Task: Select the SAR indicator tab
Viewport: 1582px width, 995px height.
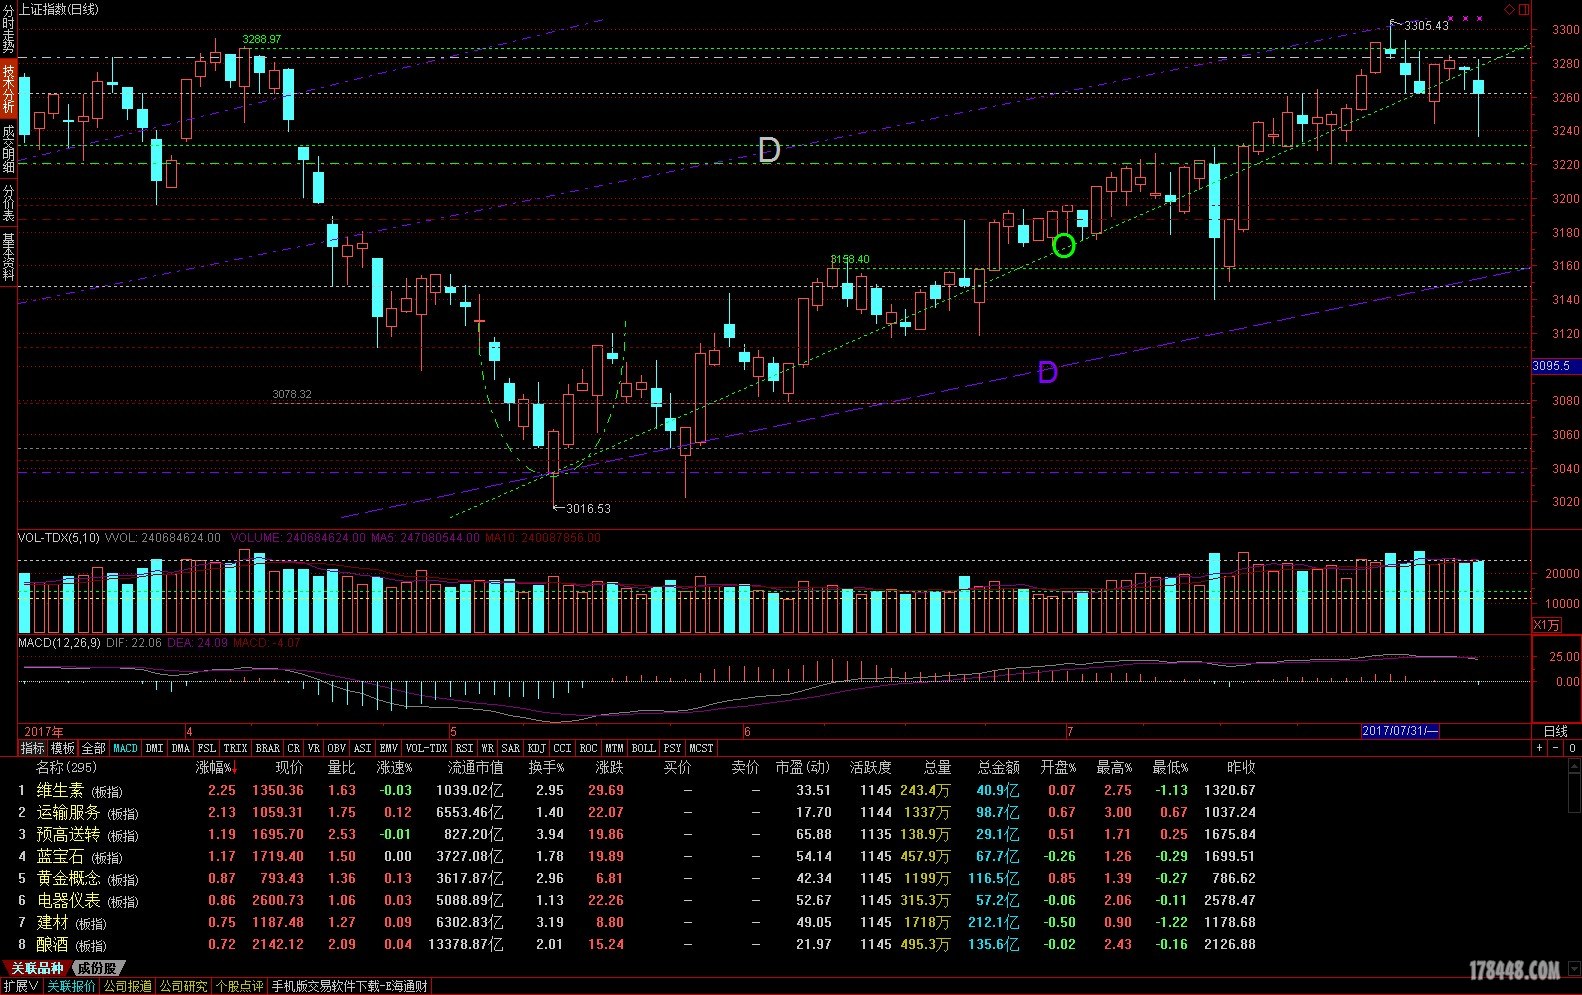Action: [x=510, y=748]
